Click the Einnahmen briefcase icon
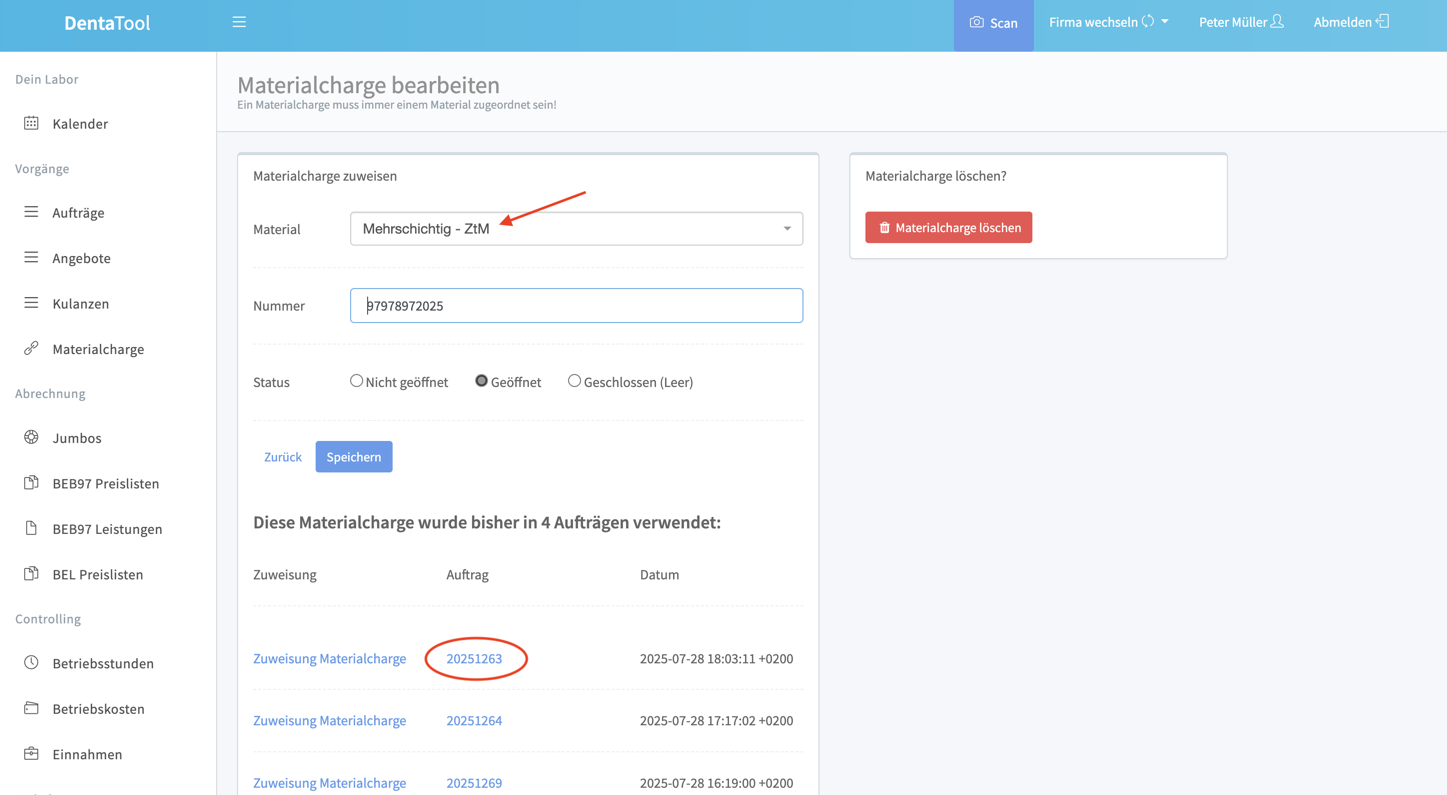1447x795 pixels. [31, 753]
